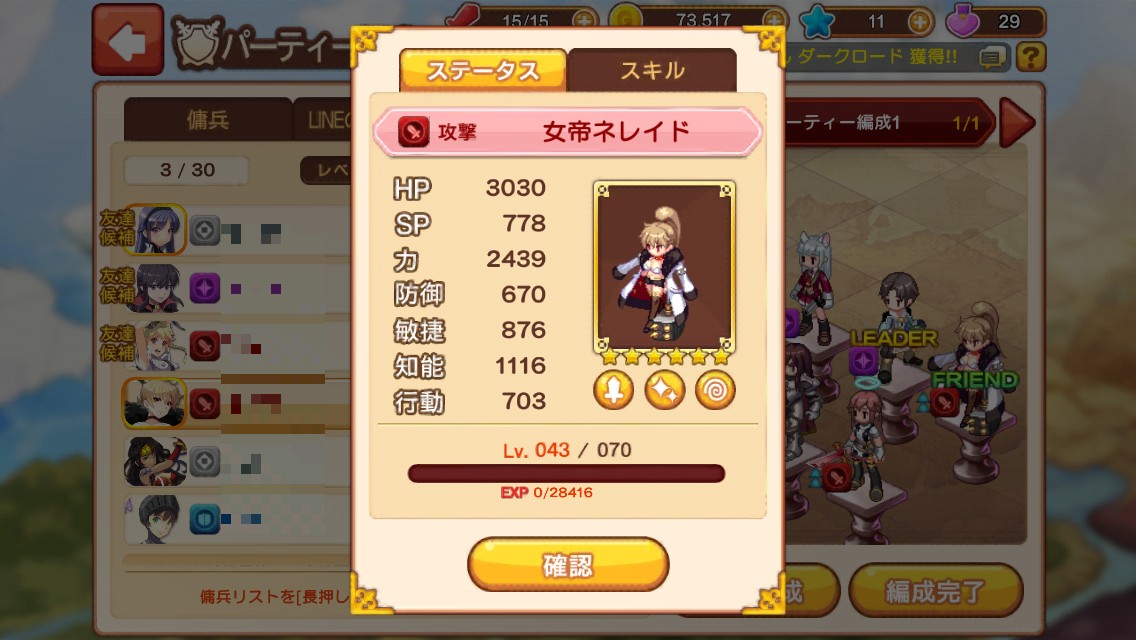Click the red attack type icon beside 攻撃
The height and width of the screenshot is (640, 1136).
[413, 132]
